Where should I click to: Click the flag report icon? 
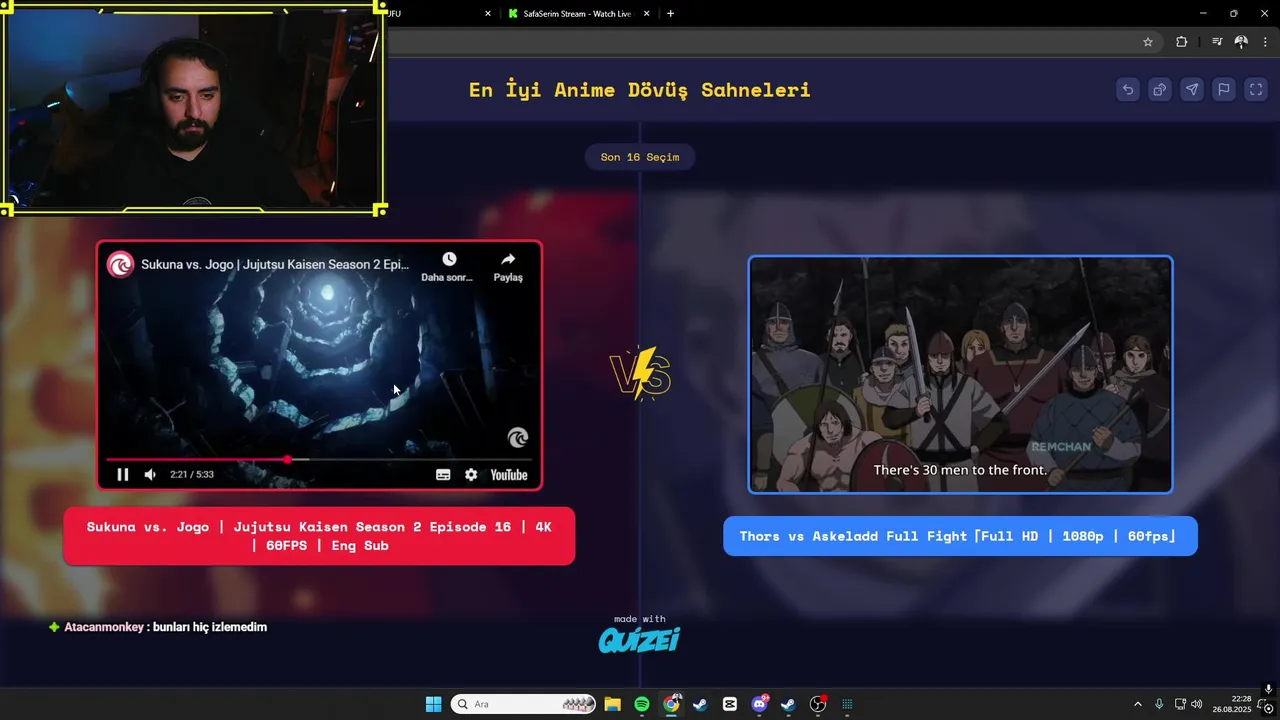(1224, 89)
